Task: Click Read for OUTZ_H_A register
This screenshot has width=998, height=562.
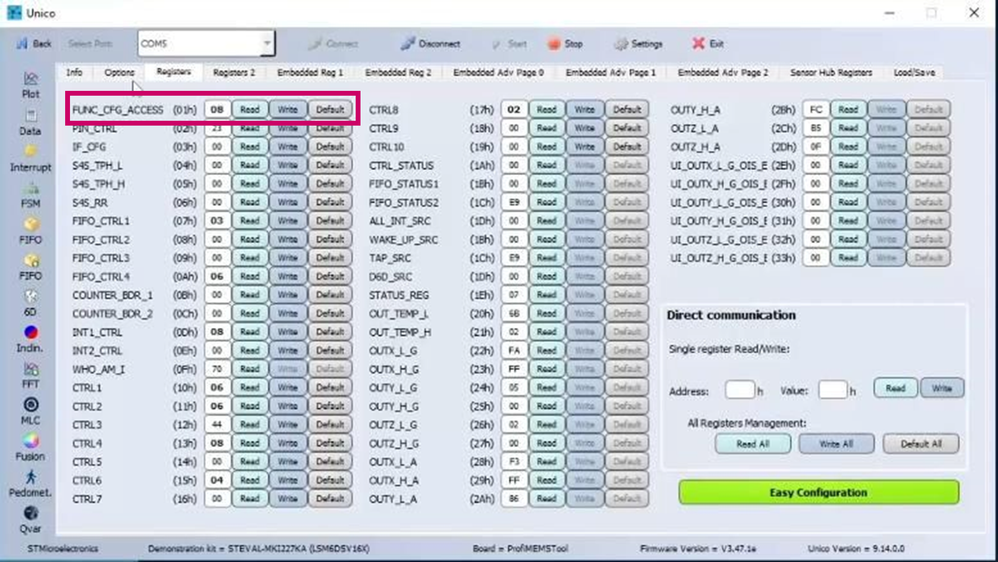Action: [x=848, y=146]
